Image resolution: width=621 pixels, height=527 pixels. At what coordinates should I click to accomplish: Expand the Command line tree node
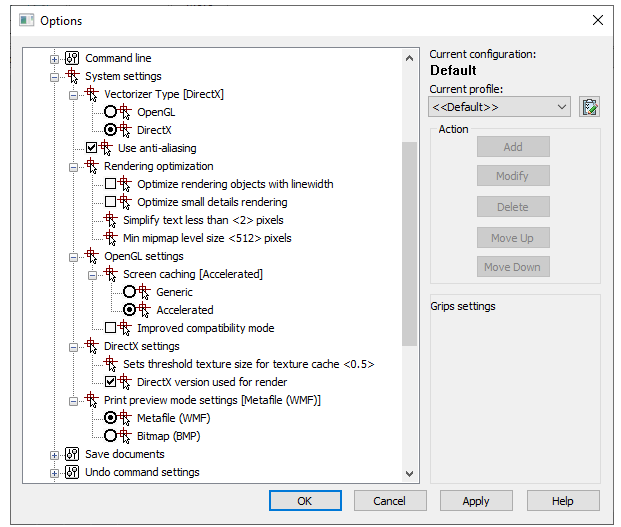pos(54,59)
